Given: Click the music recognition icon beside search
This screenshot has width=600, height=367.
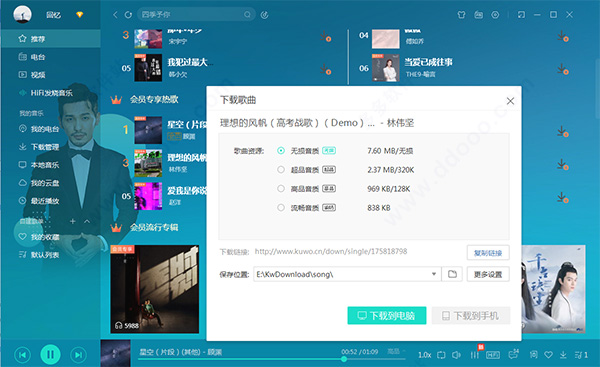Looking at the screenshot, I should click(x=264, y=15).
